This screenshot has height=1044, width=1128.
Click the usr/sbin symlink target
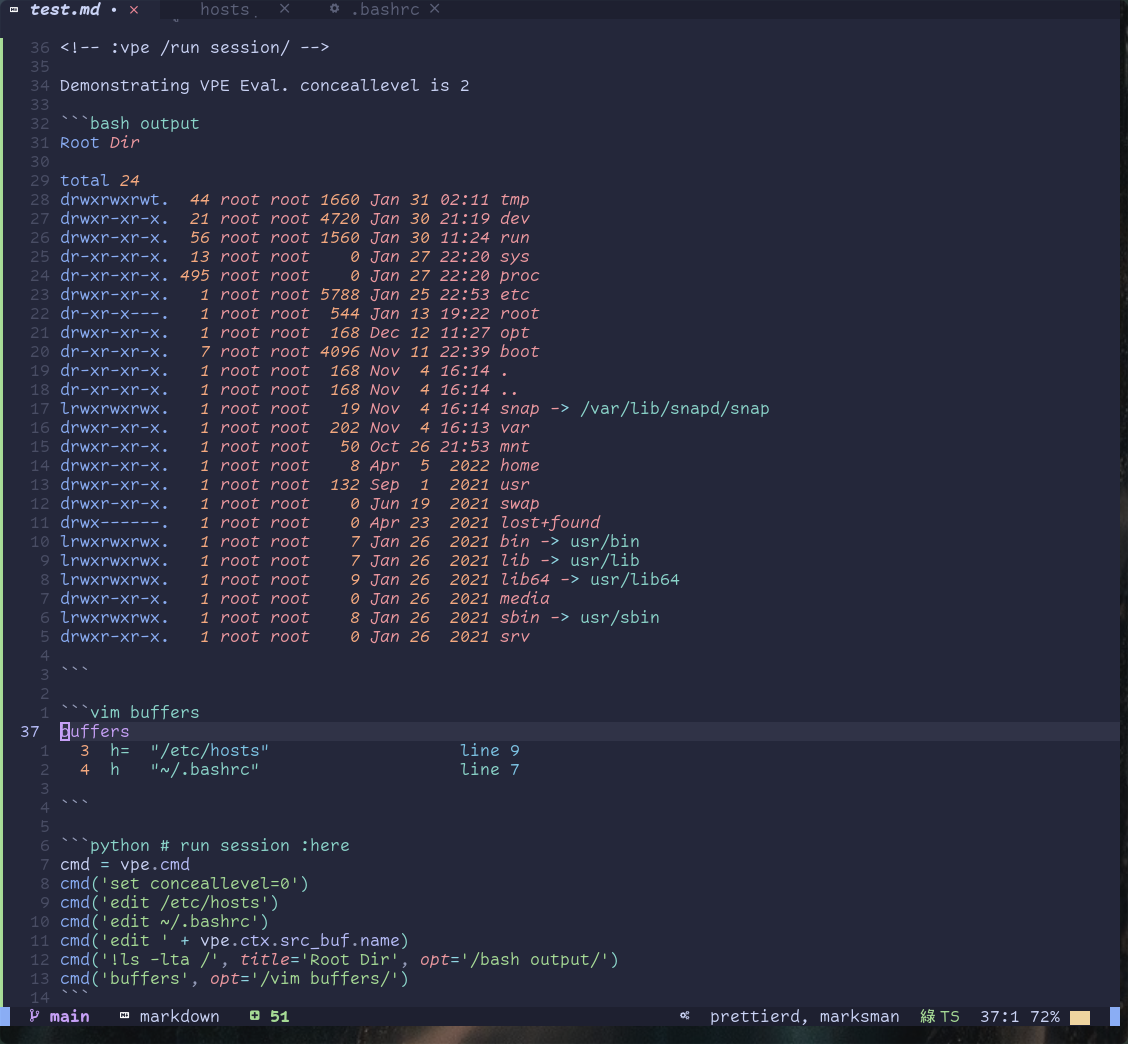pyautogui.click(x=619, y=617)
